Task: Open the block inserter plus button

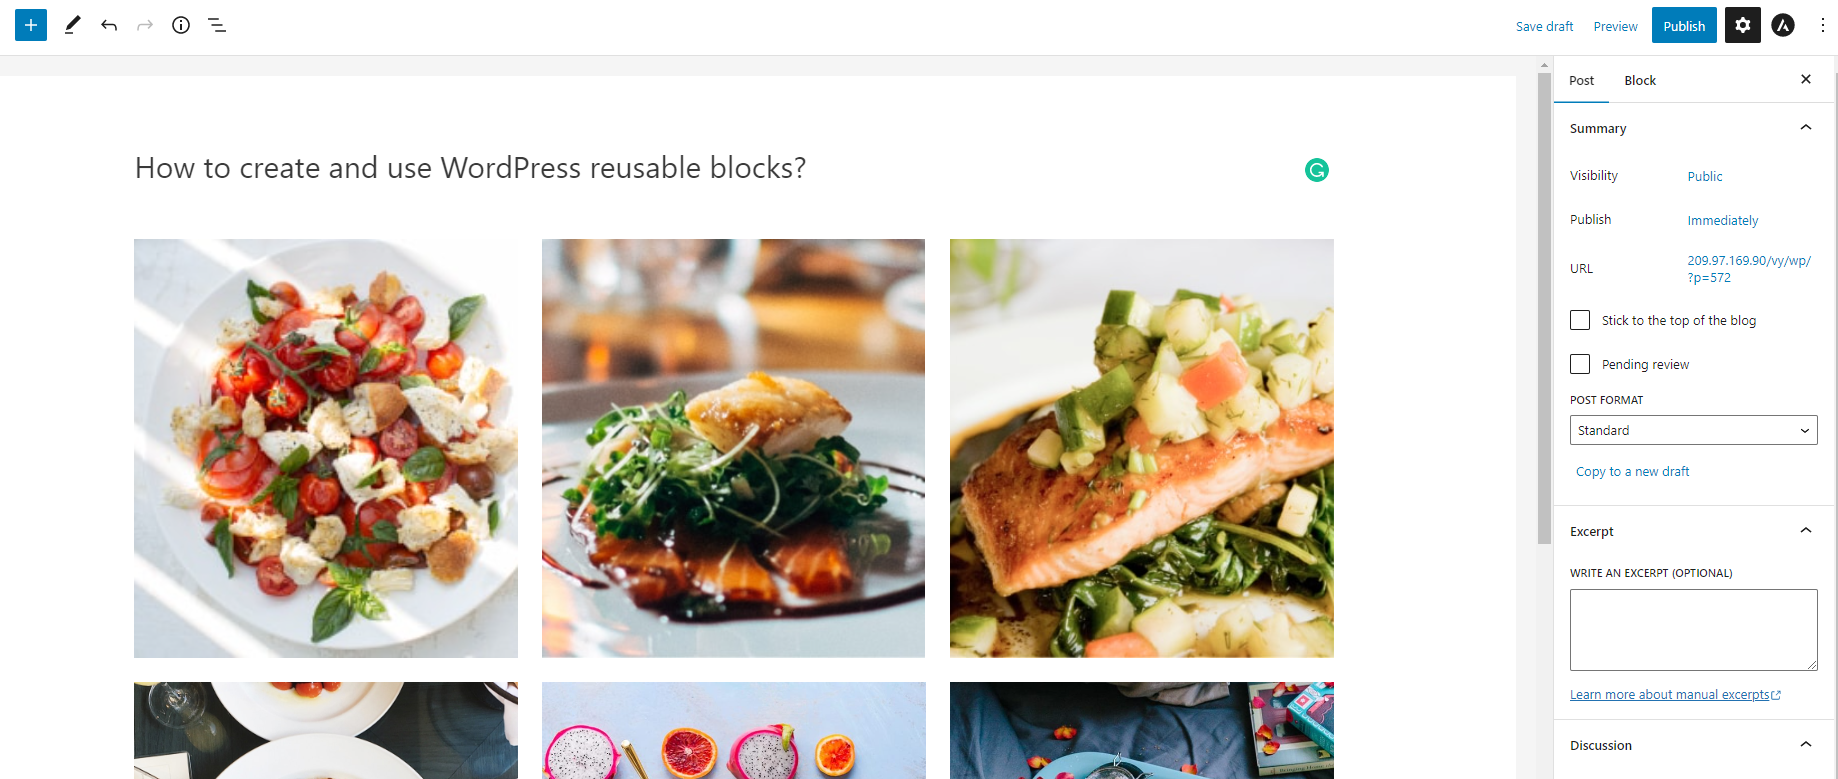Action: click(x=31, y=25)
